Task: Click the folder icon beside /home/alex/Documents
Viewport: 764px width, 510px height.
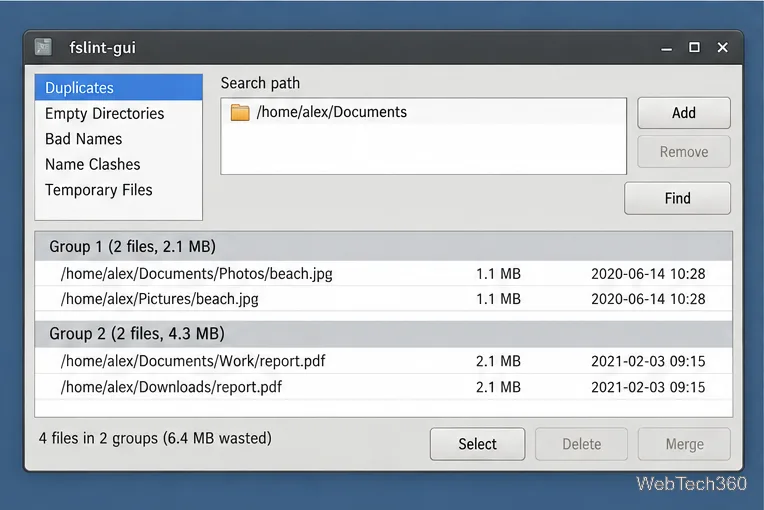Action: click(x=240, y=112)
